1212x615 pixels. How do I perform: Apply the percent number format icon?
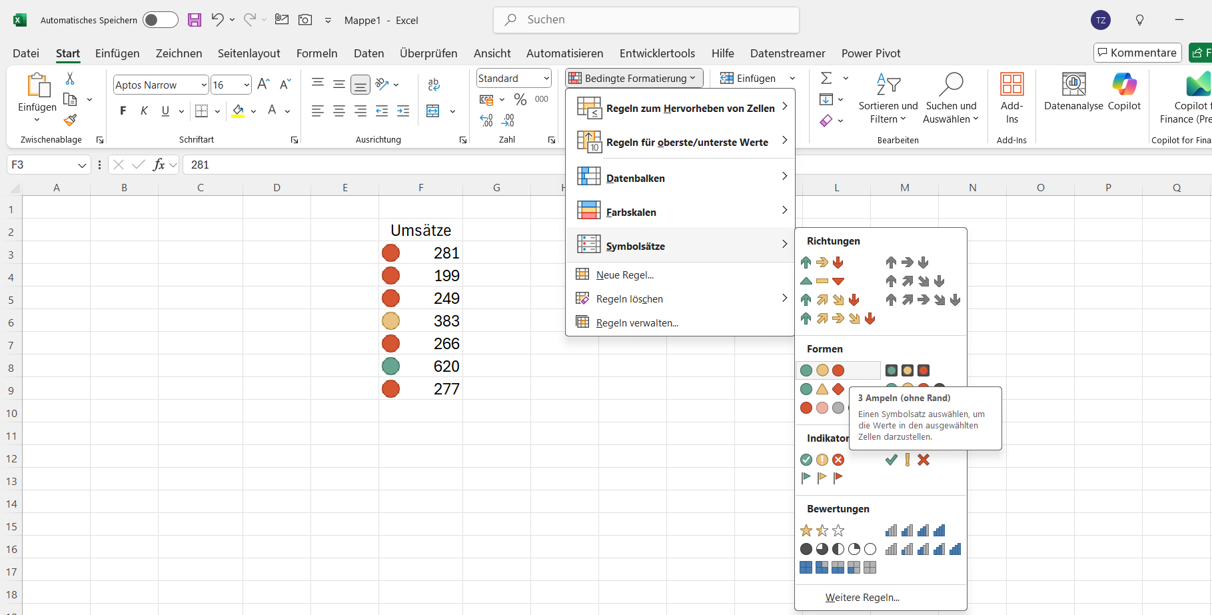point(520,100)
